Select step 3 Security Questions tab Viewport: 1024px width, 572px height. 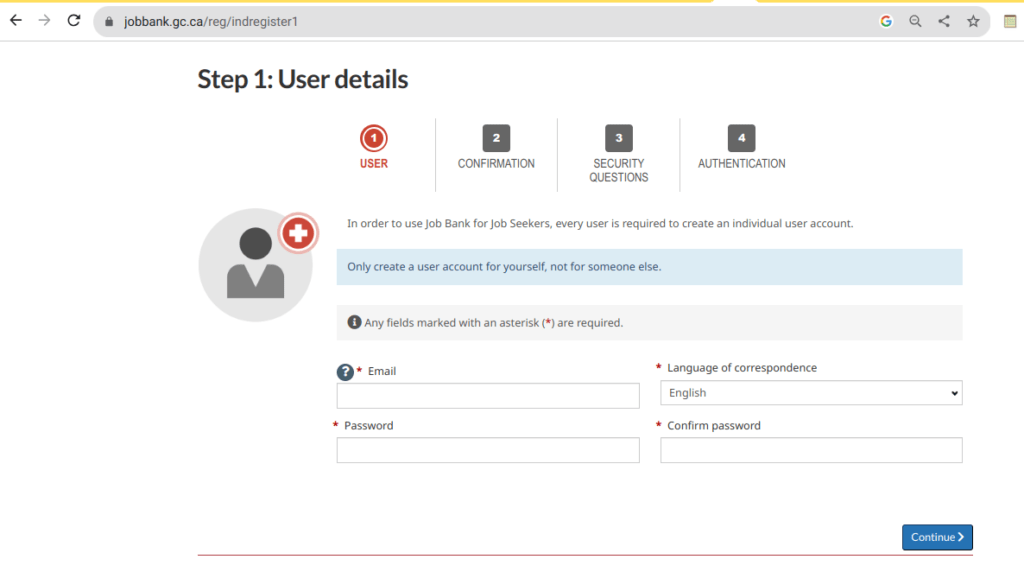[618, 154]
